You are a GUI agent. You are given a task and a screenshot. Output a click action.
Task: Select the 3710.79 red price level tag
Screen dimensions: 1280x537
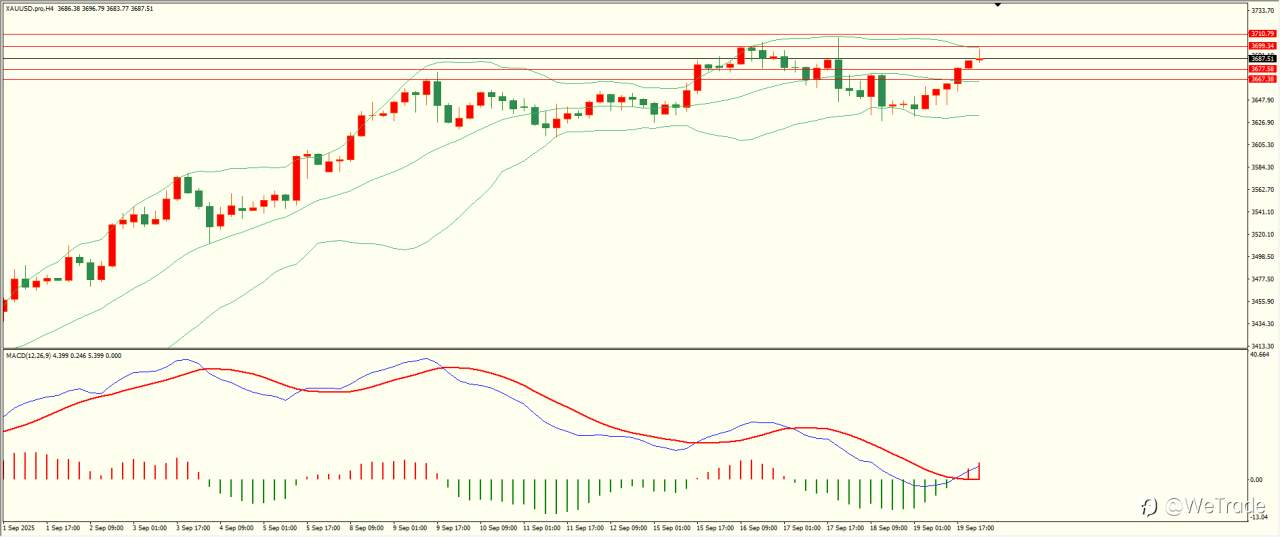pos(1263,34)
